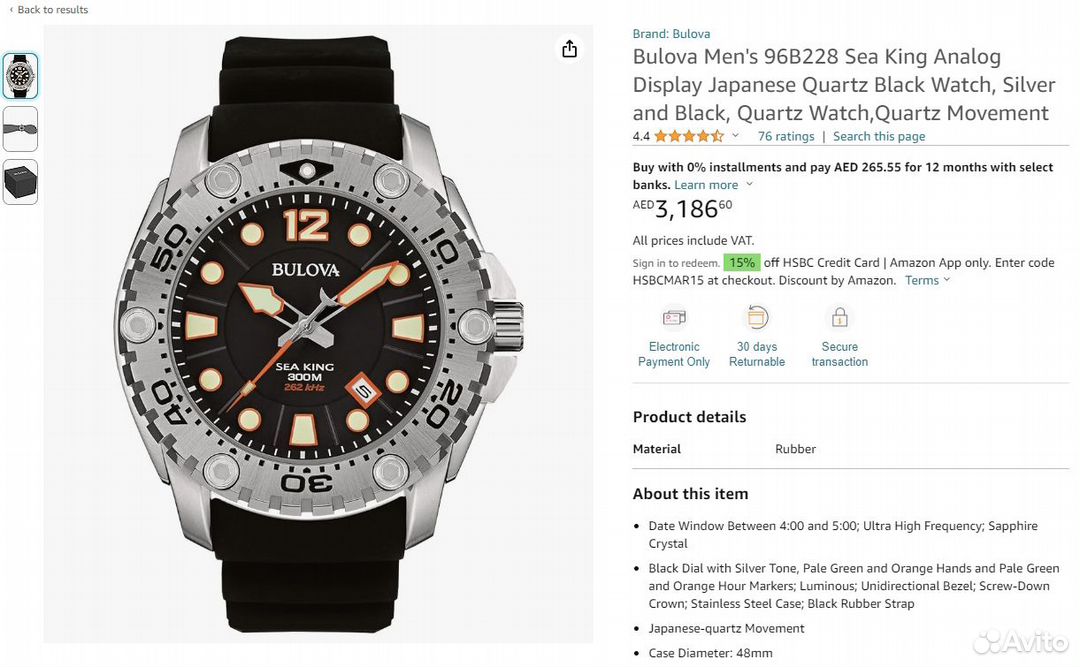Click the Electronic Payment Only icon

point(674,318)
